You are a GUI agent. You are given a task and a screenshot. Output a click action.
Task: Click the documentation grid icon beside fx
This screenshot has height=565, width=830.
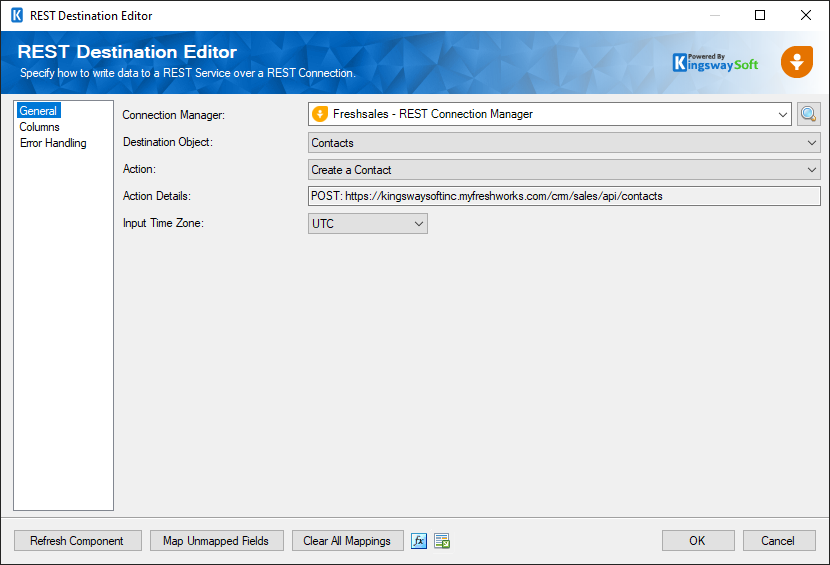tap(442, 541)
